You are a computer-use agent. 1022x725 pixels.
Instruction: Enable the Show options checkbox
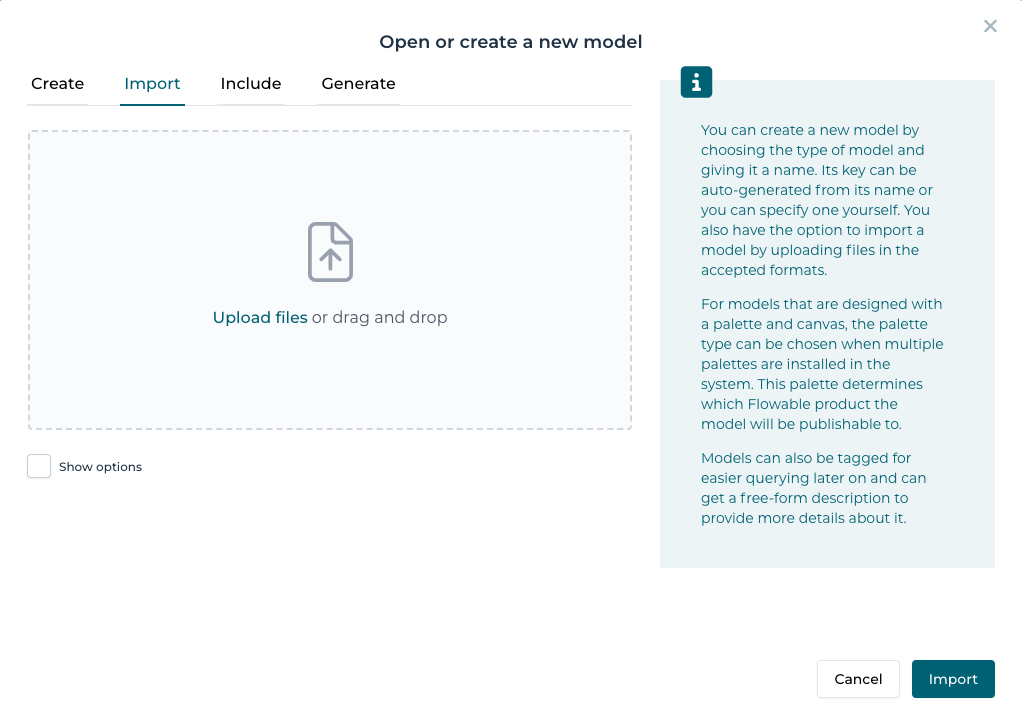pos(39,466)
